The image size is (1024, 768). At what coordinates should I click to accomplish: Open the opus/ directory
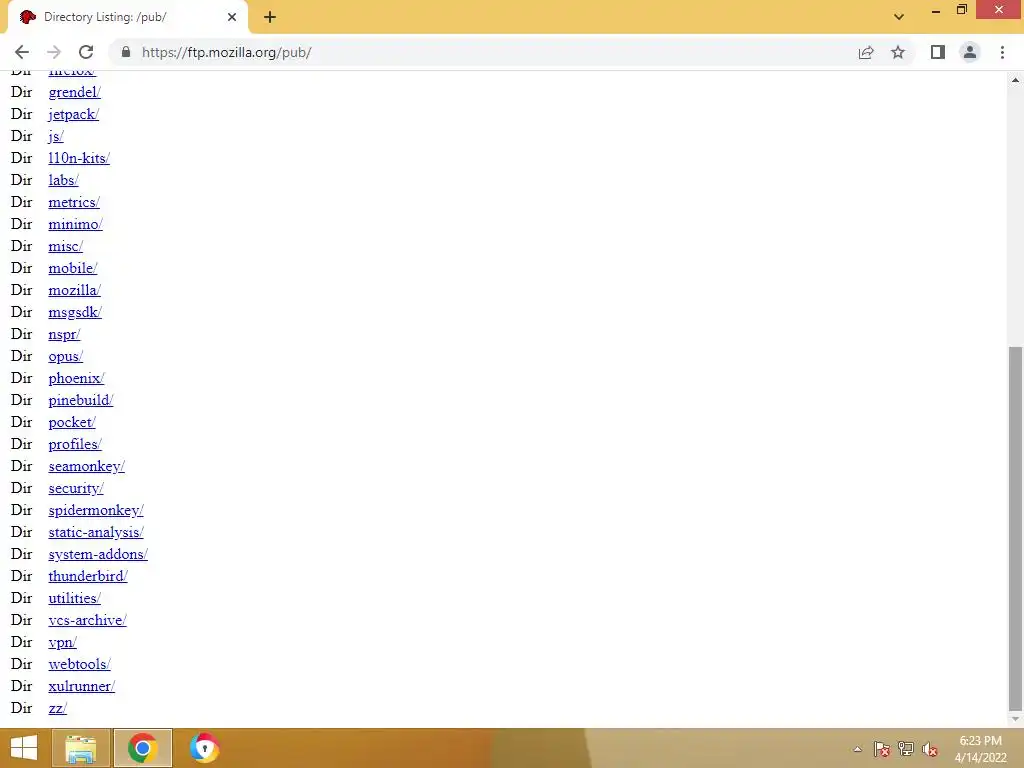(65, 356)
